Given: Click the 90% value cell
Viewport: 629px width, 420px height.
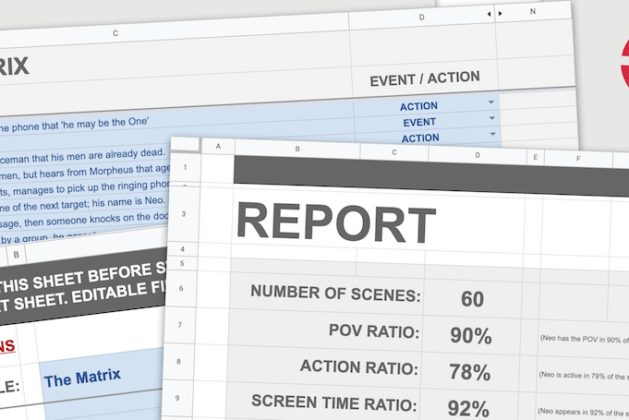Looking at the screenshot, I should pyautogui.click(x=471, y=335).
